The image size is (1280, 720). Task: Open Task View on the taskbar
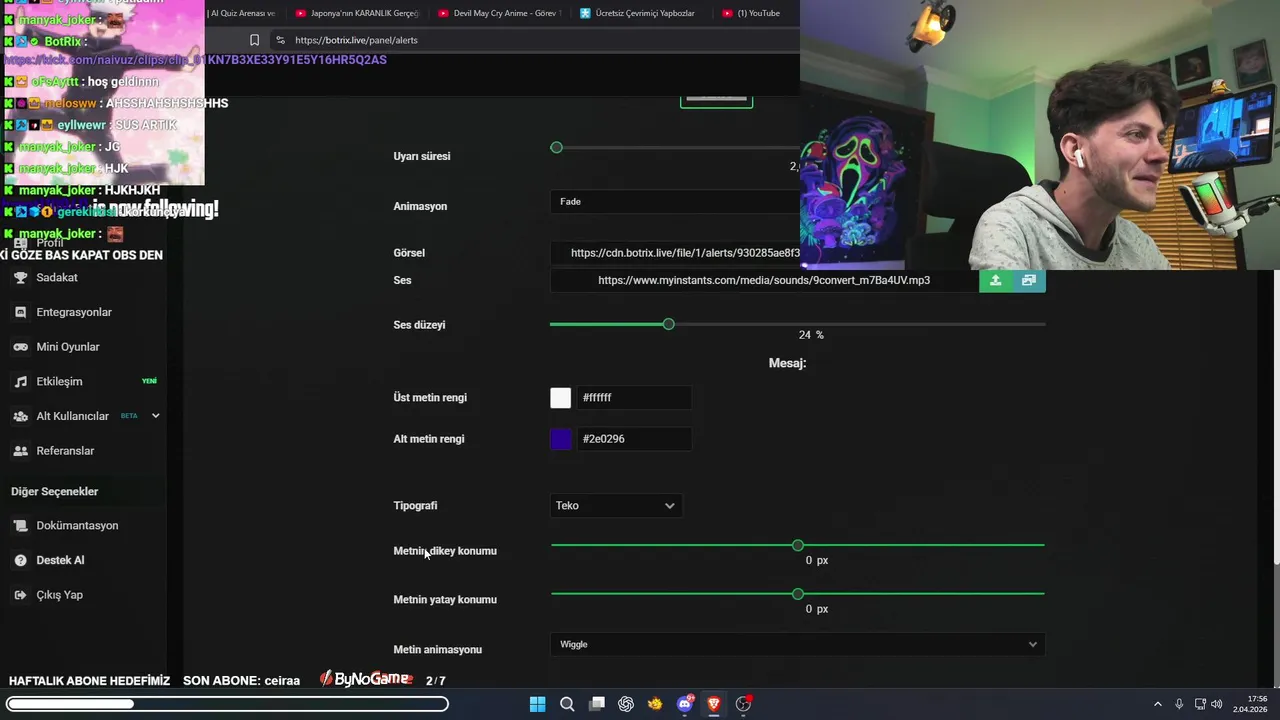tap(597, 704)
